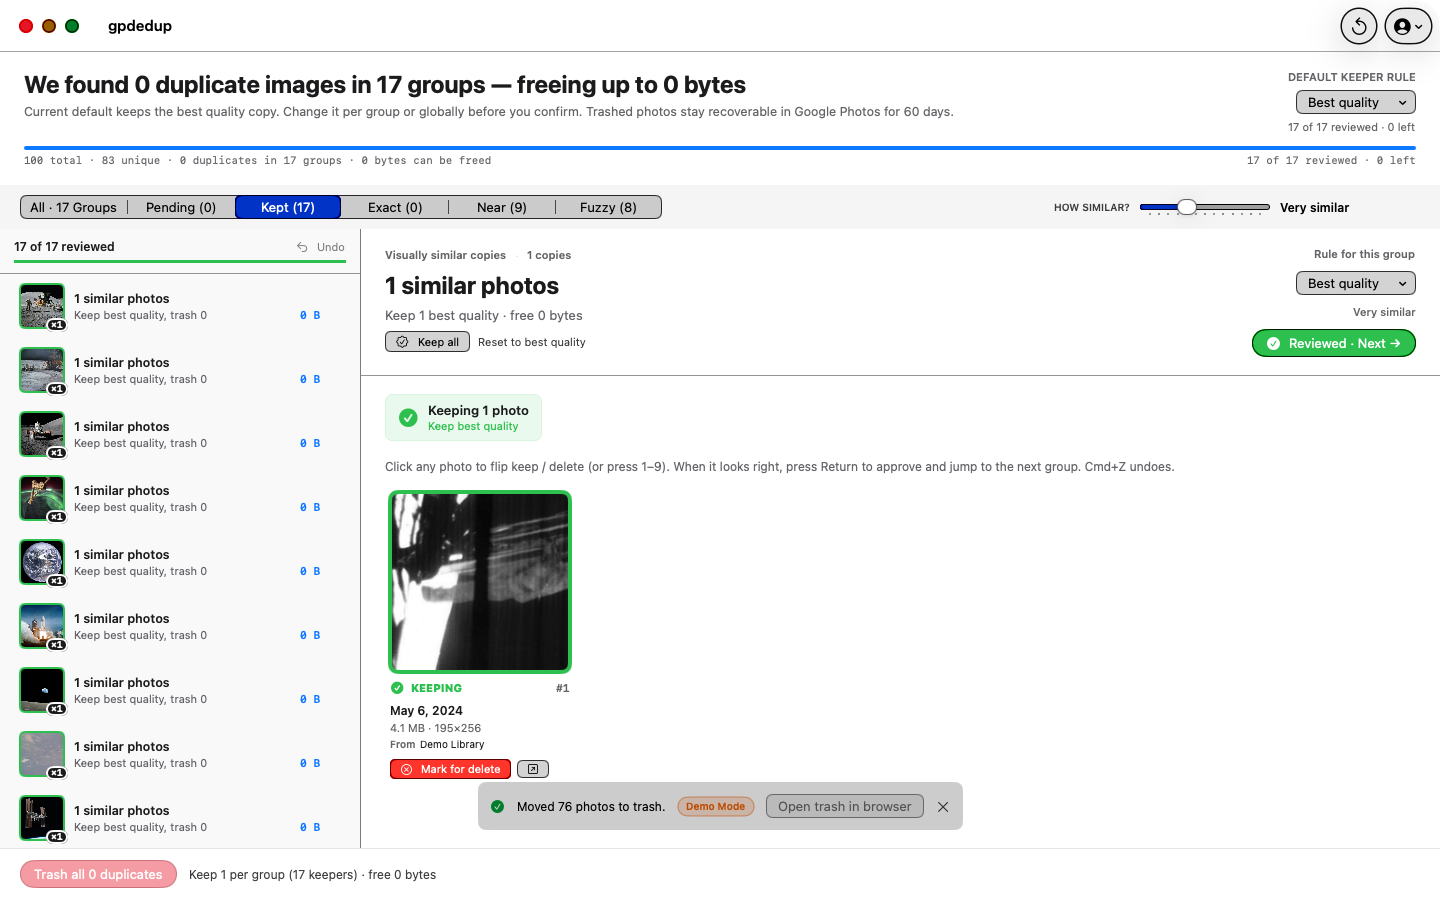Image resolution: width=1440 pixels, height=900 pixels.
Task: Click the Demo Mode badge in toast
Action: [x=716, y=807]
